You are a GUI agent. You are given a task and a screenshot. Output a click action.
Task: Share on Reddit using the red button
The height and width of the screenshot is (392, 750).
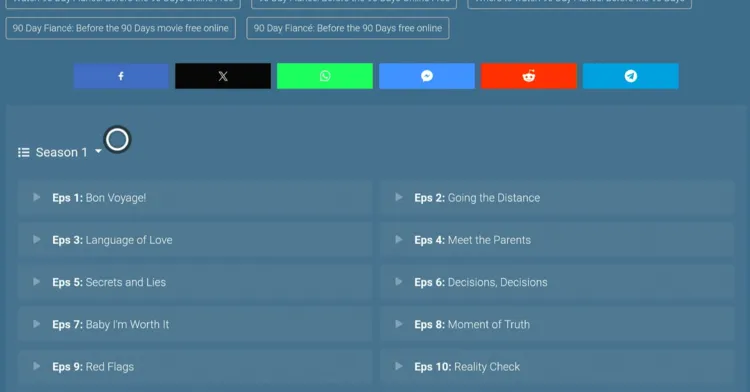point(529,76)
